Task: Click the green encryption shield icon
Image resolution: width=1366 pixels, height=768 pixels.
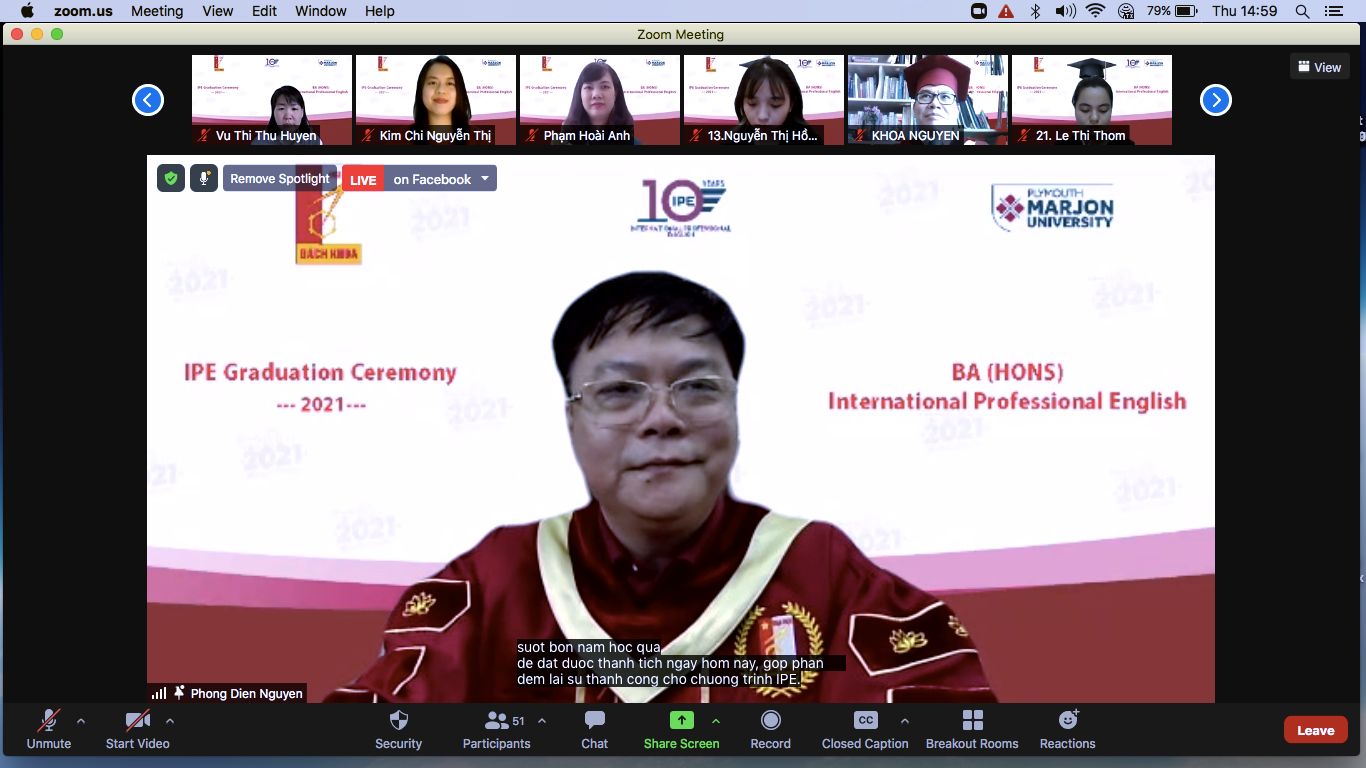Action: [x=171, y=179]
